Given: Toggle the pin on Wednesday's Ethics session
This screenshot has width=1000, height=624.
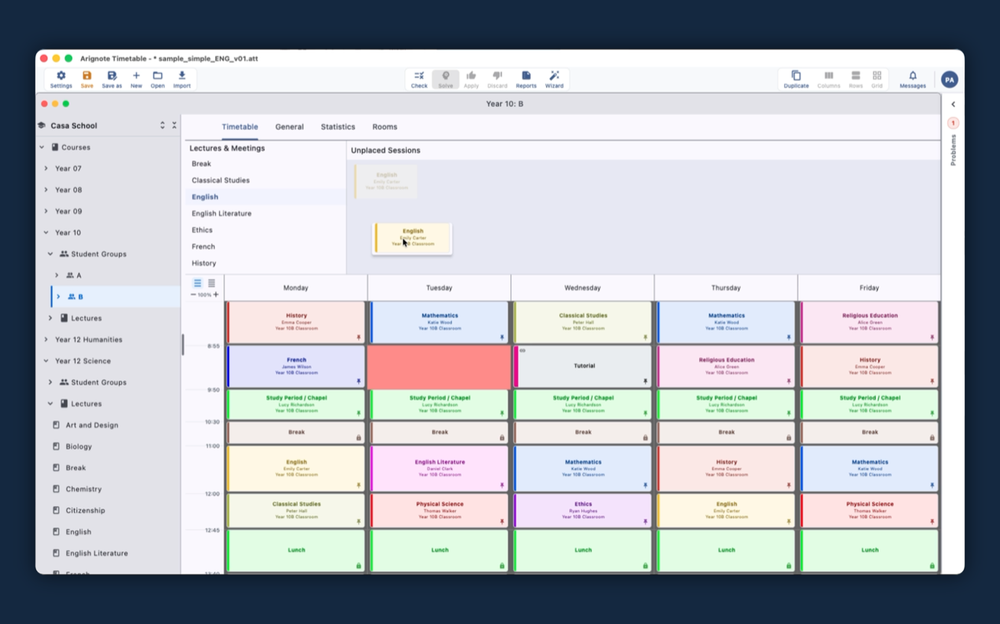Looking at the screenshot, I should (x=645, y=522).
